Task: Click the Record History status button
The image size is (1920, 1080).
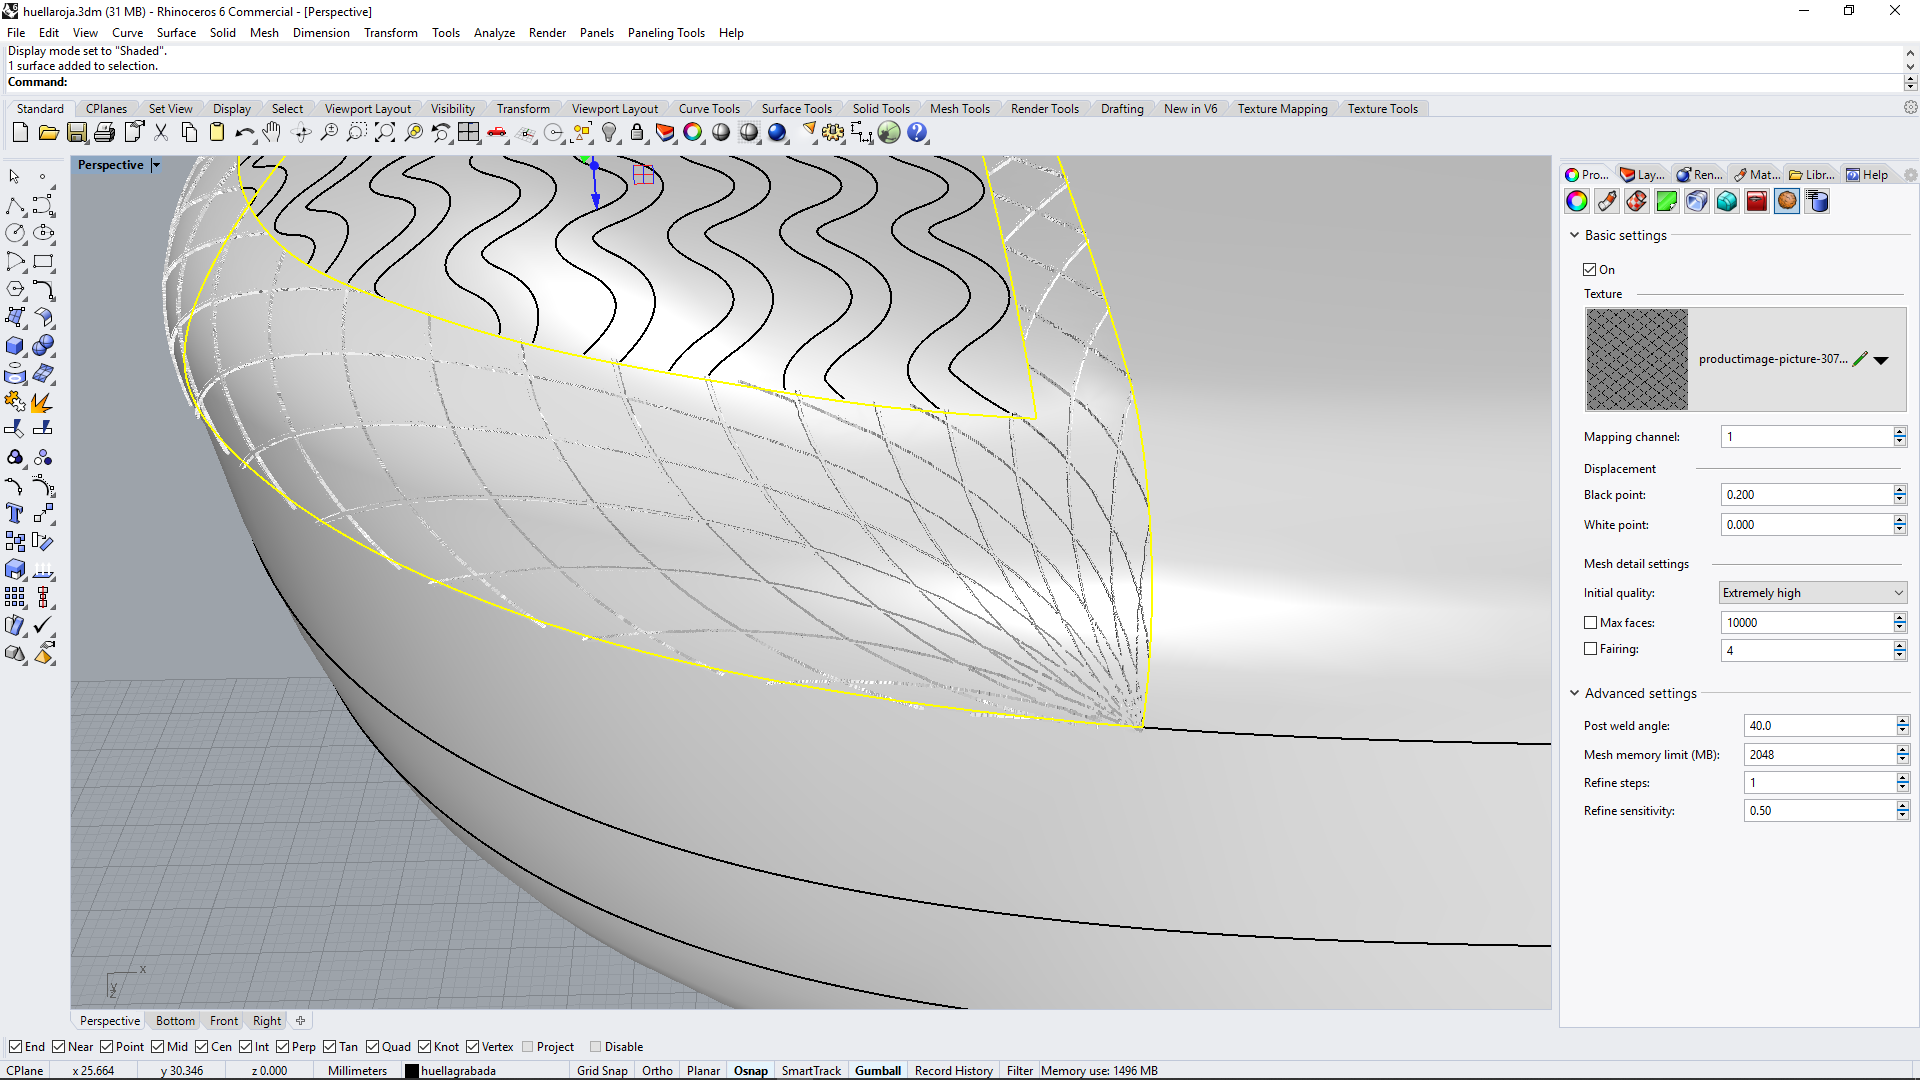Action: point(953,1071)
